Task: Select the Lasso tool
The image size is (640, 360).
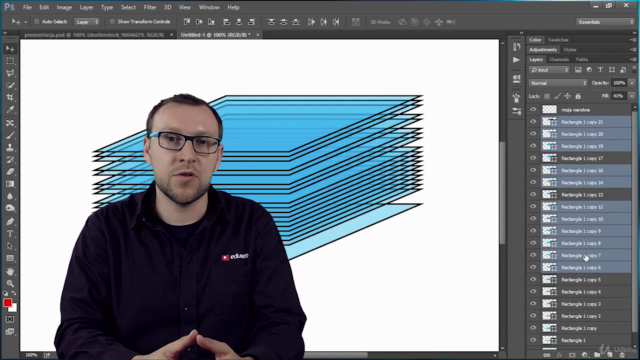Action: [x=10, y=73]
